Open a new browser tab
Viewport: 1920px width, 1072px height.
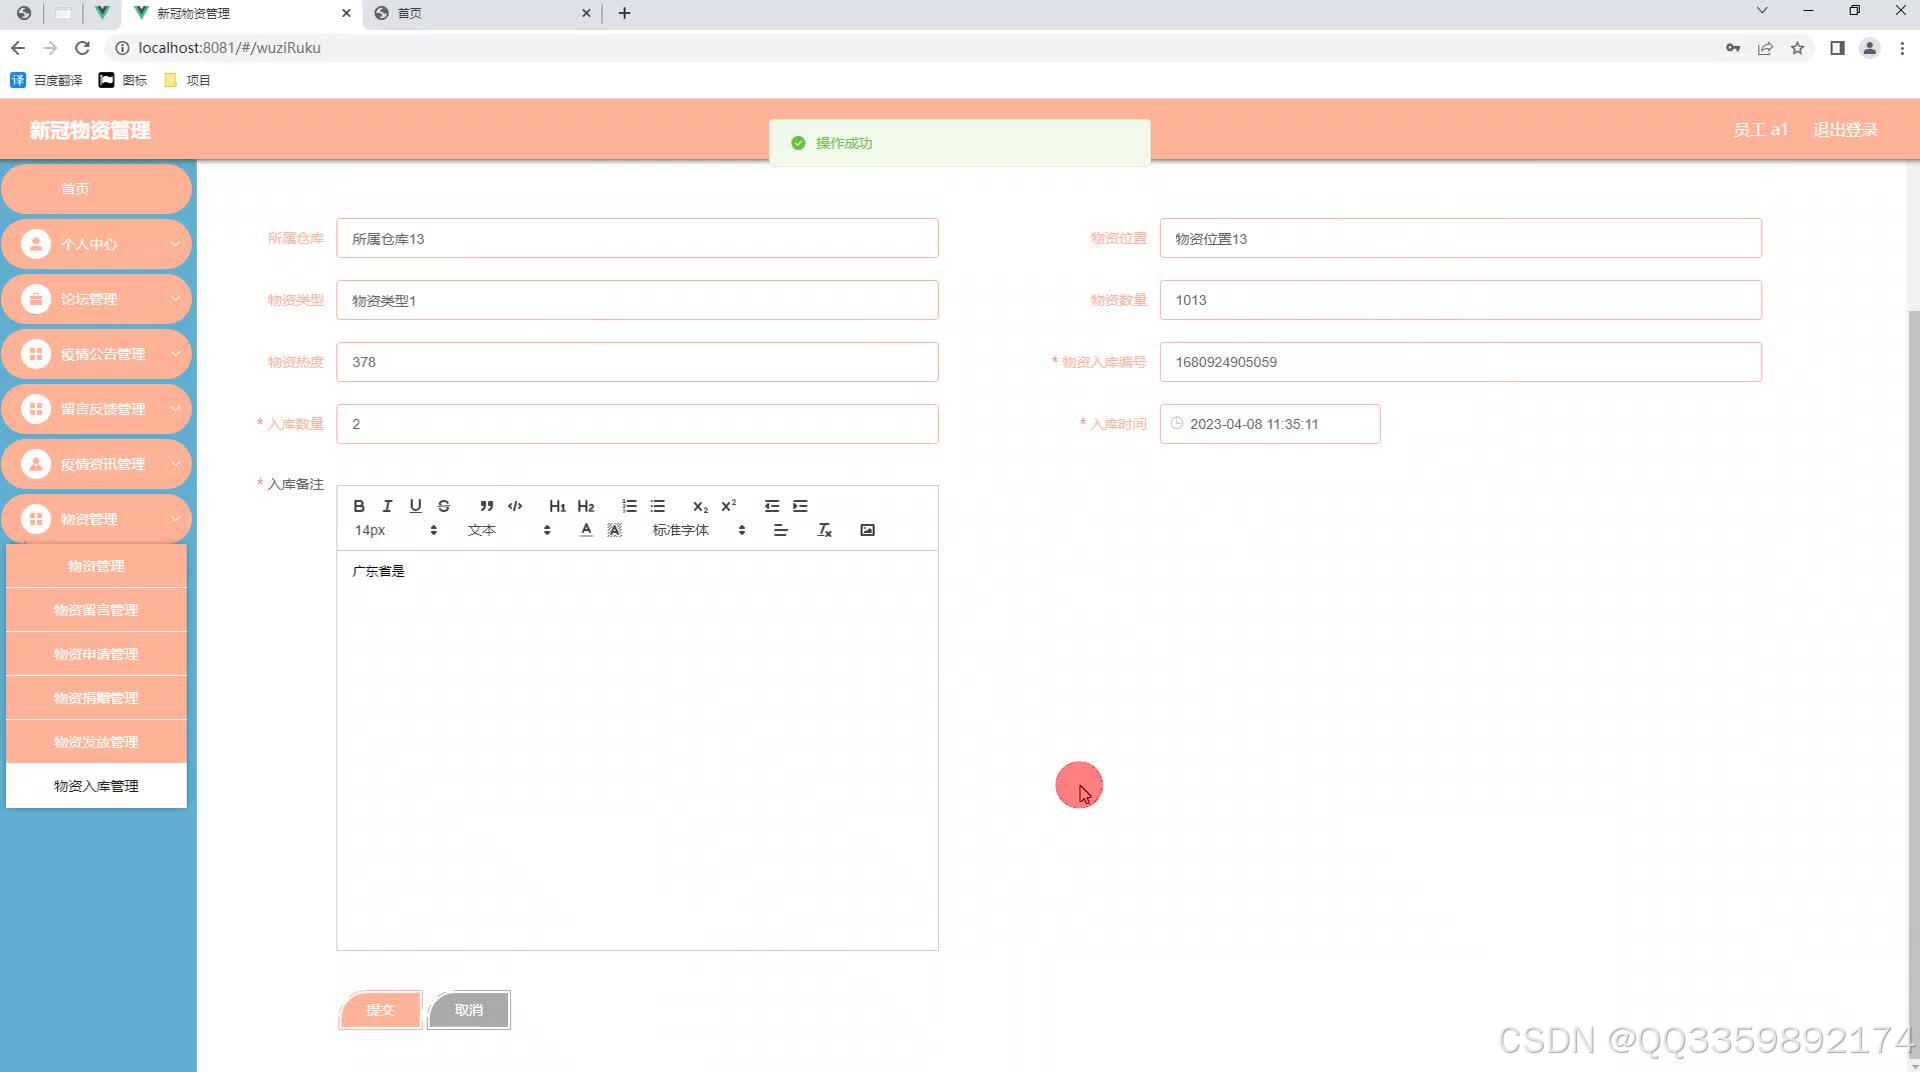click(x=624, y=13)
